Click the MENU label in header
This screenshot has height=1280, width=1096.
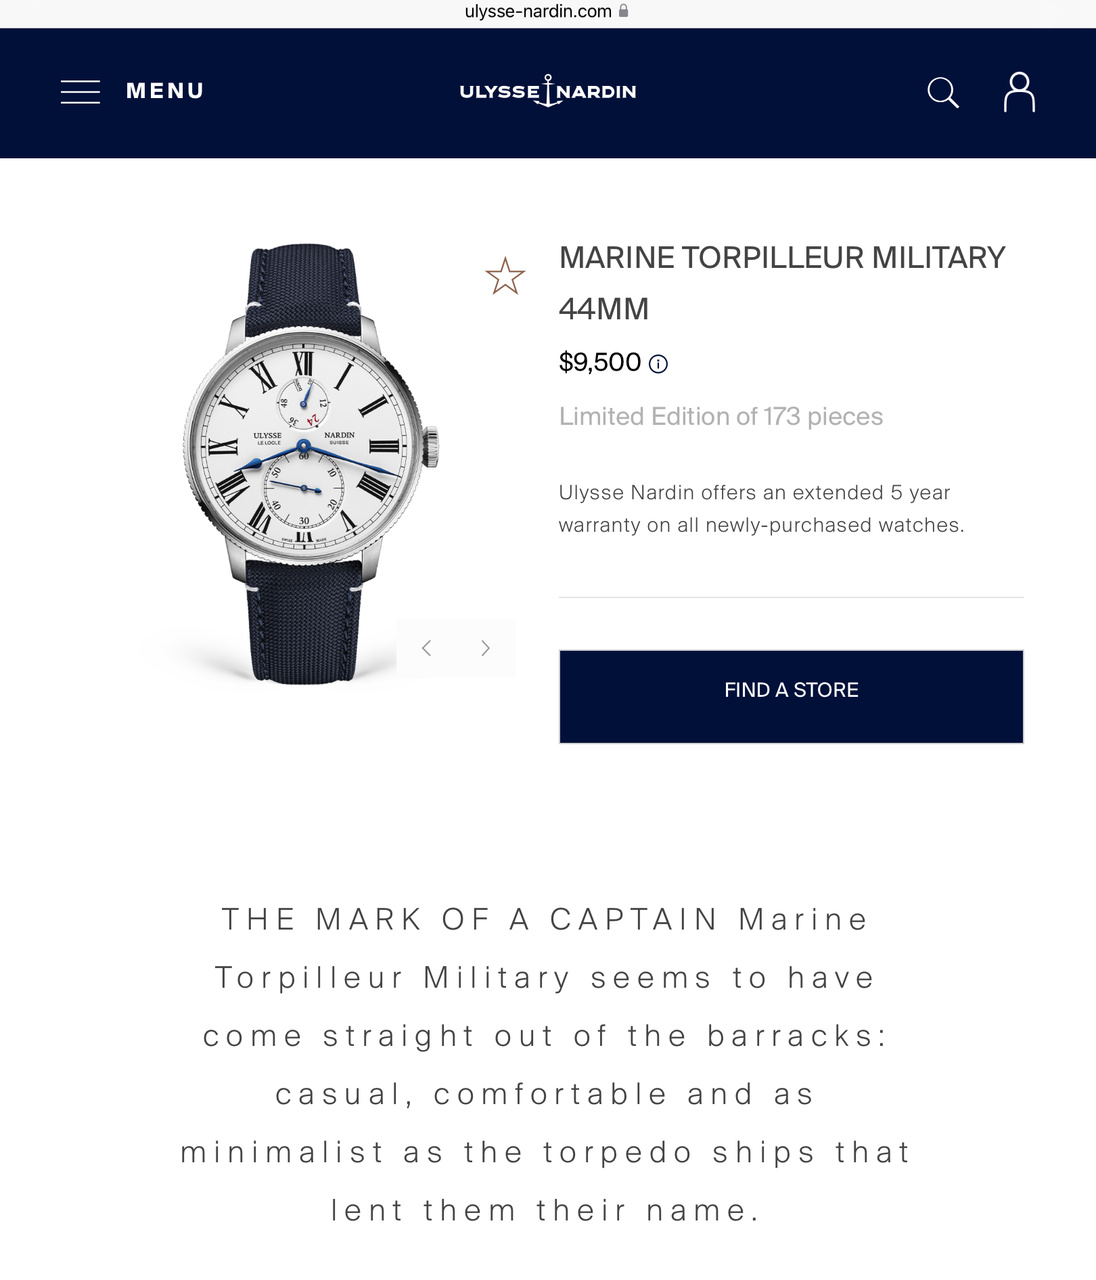point(165,91)
